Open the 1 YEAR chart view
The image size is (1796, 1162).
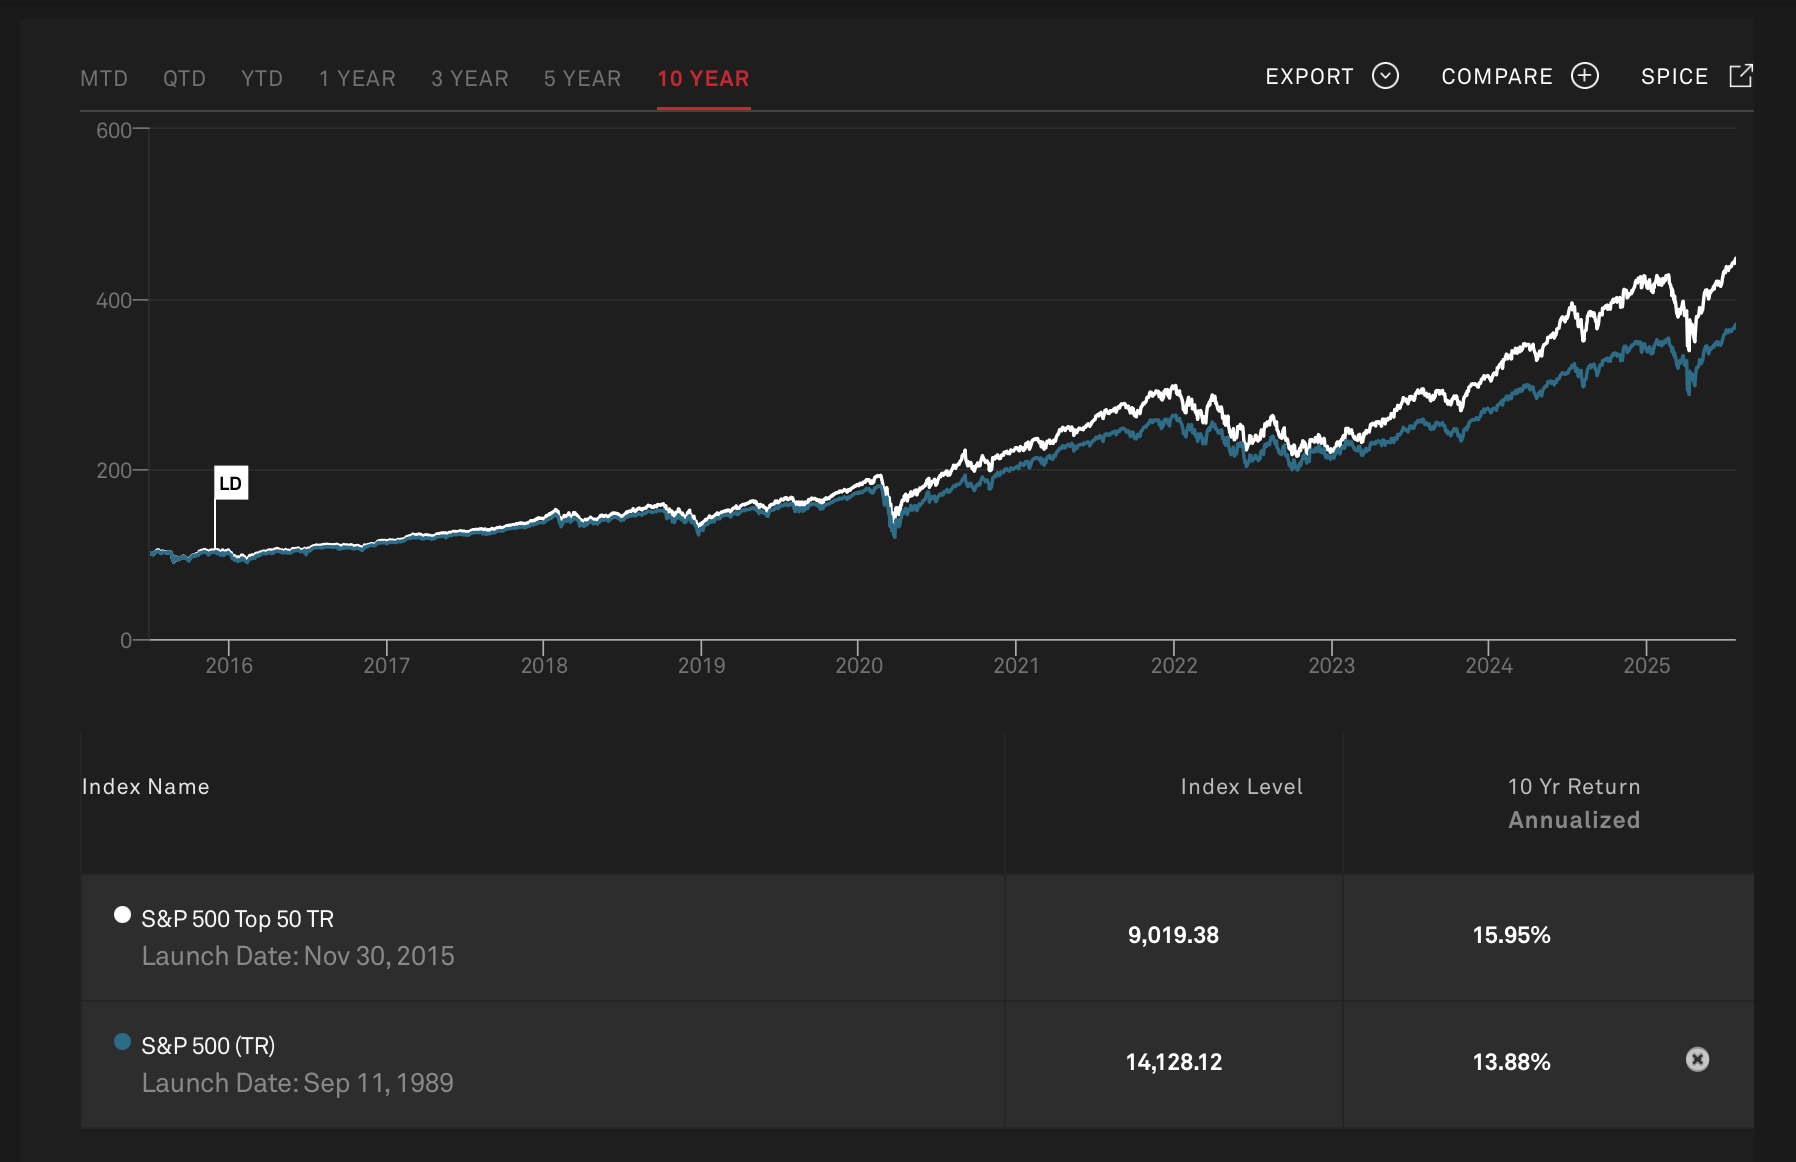[x=357, y=78]
